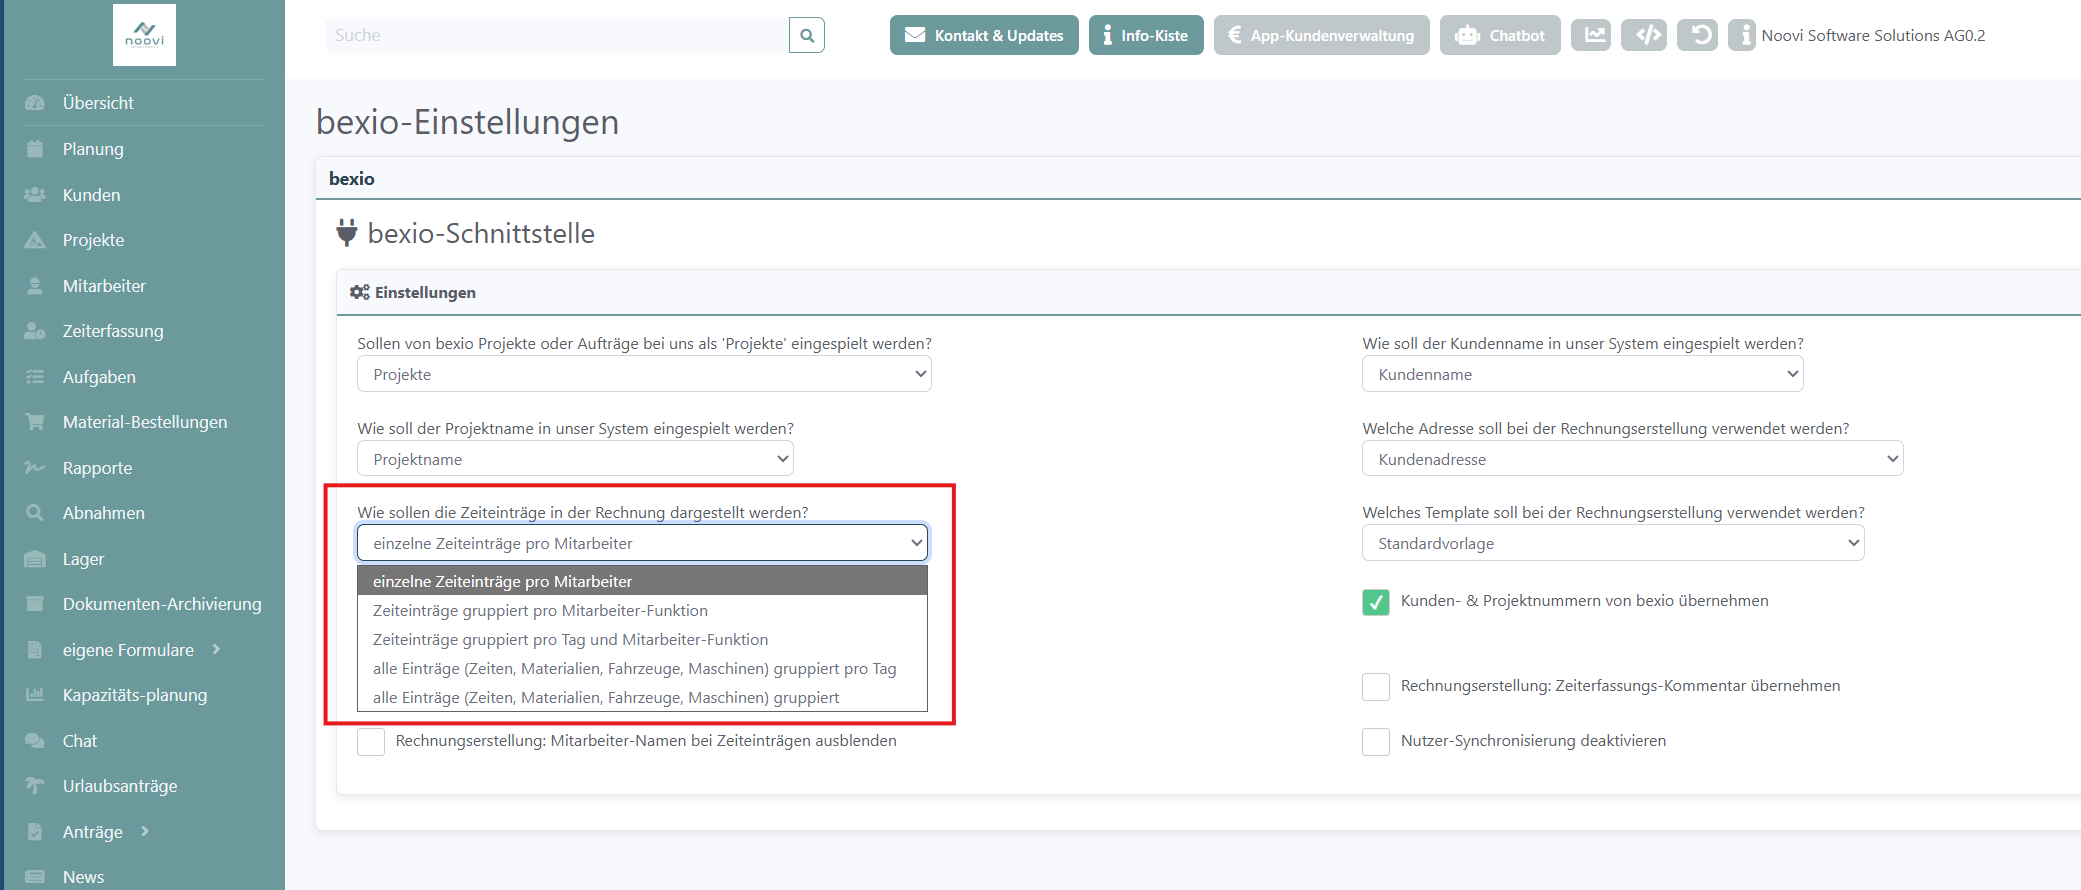Image resolution: width=2081 pixels, height=890 pixels.
Task: Click the Kontakt & Updates button
Action: 984,35
